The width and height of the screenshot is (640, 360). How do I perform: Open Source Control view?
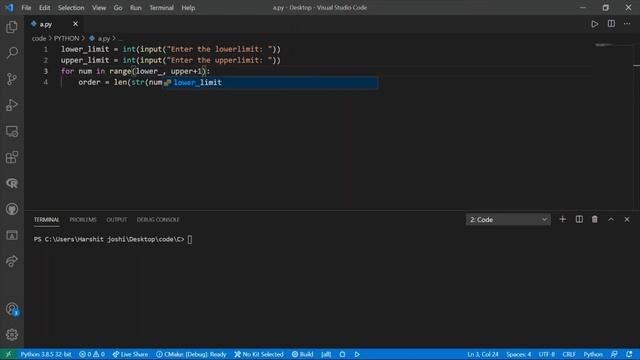[x=12, y=79]
